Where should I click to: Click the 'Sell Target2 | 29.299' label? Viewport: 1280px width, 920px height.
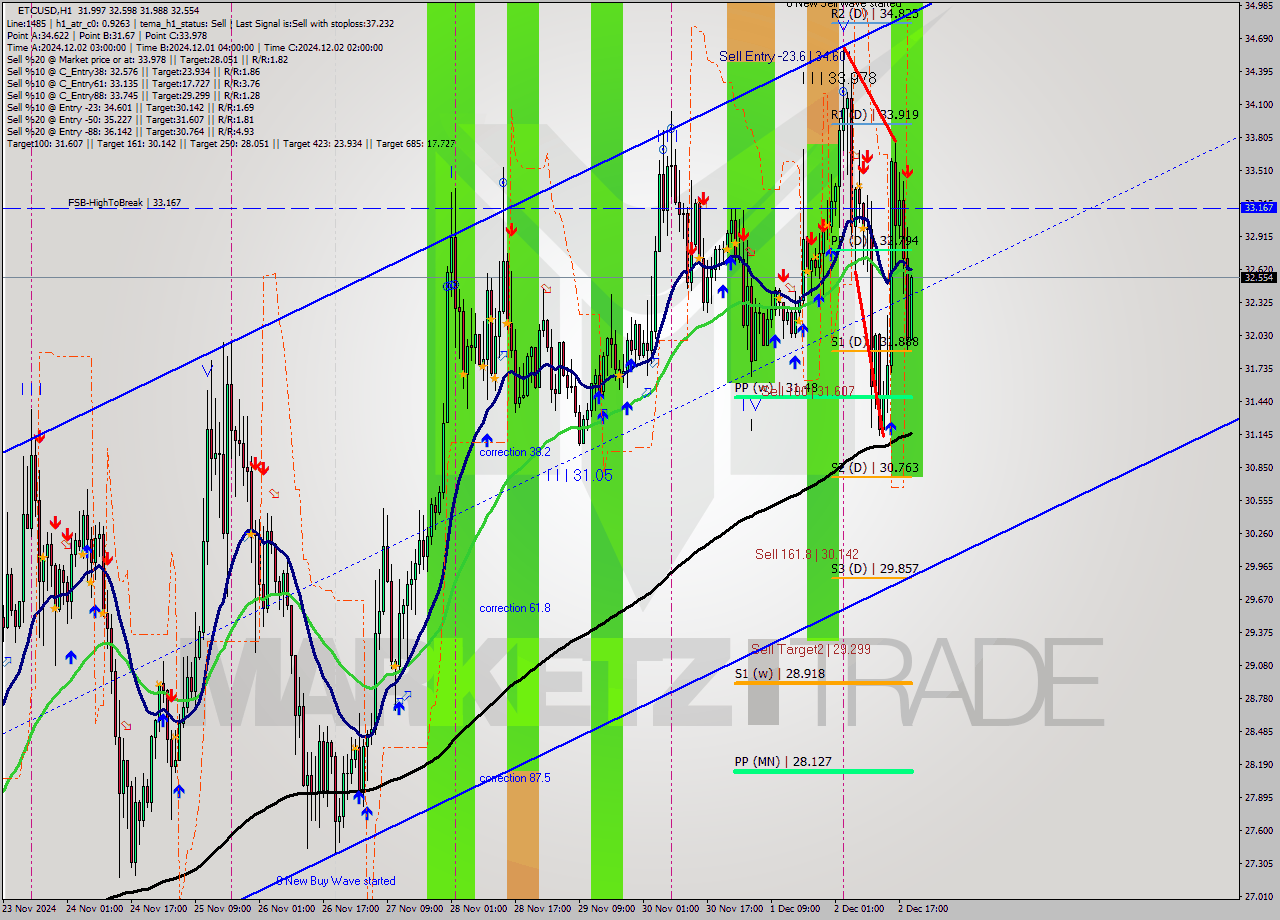point(811,649)
